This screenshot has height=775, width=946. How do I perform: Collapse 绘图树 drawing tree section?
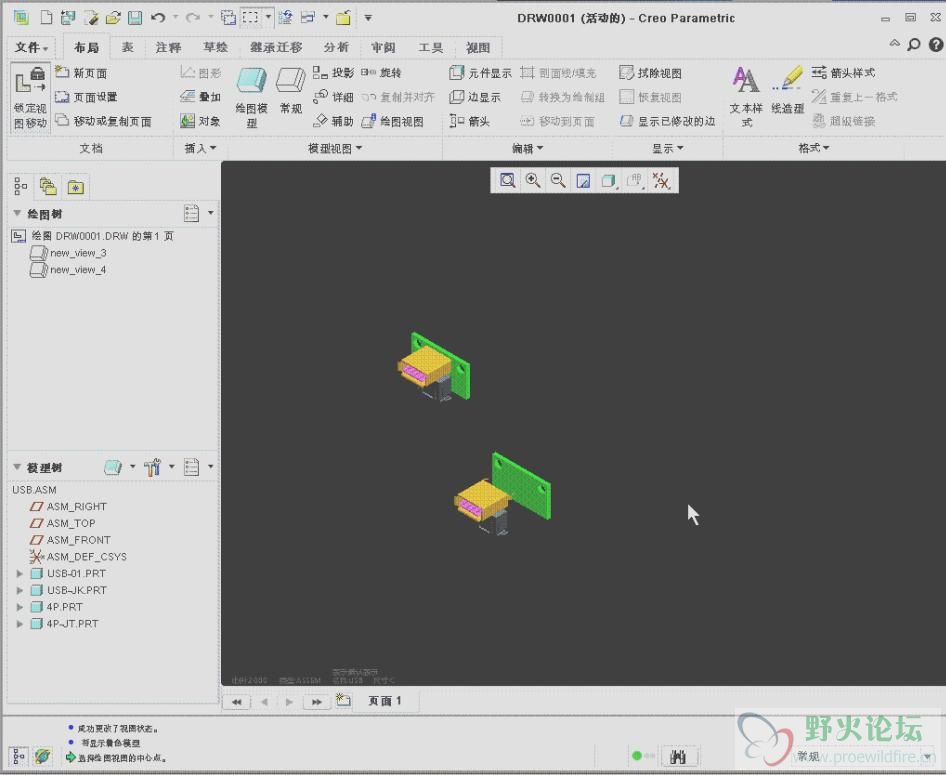(17, 214)
